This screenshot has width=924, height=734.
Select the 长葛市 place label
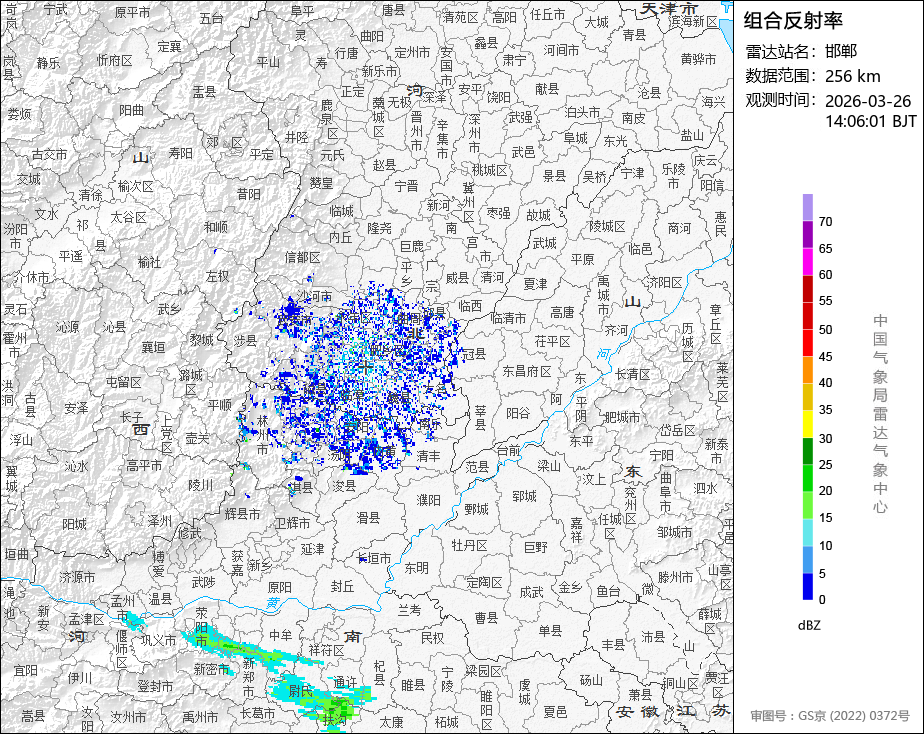(258, 713)
